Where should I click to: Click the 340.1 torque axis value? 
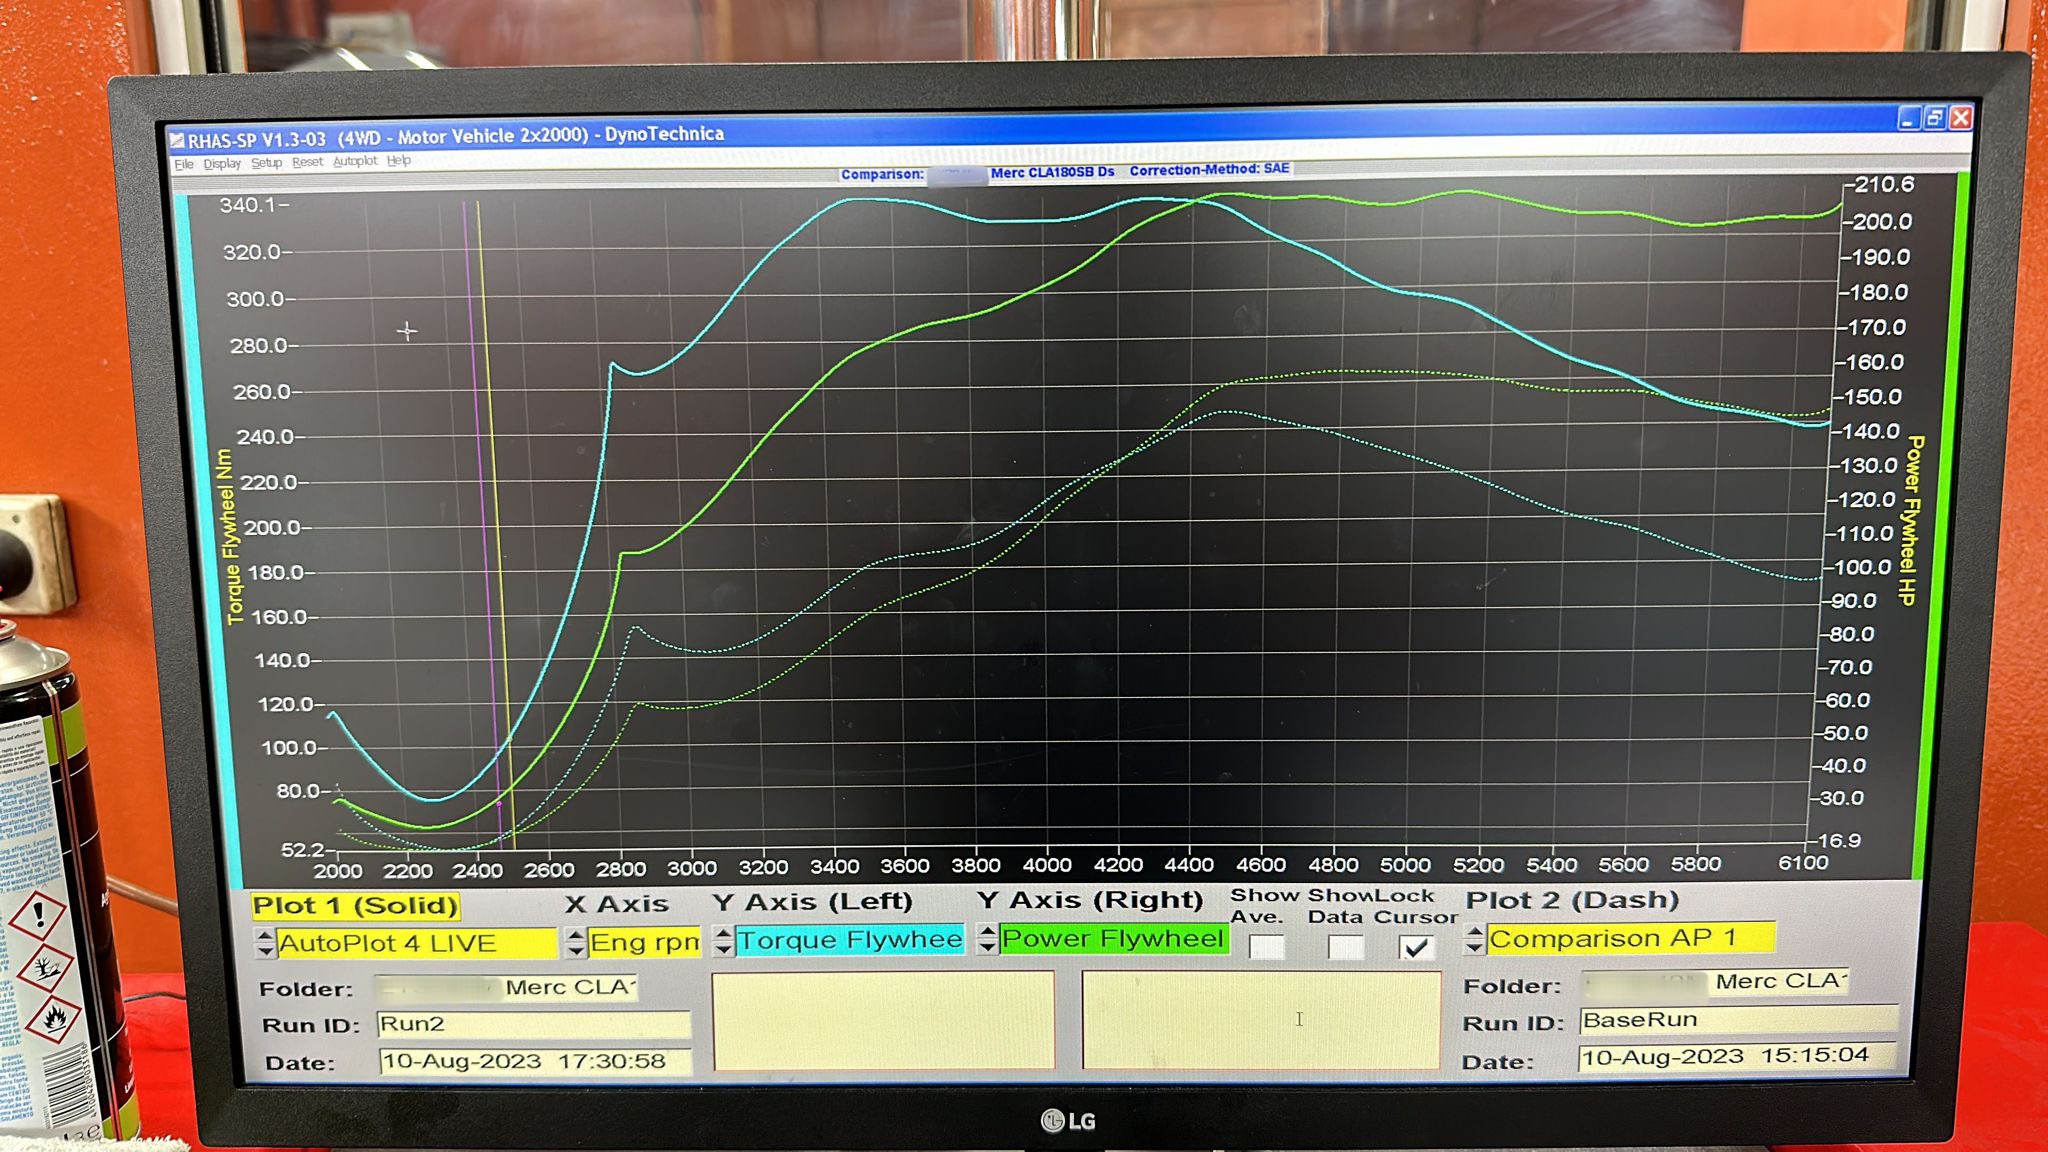click(247, 205)
